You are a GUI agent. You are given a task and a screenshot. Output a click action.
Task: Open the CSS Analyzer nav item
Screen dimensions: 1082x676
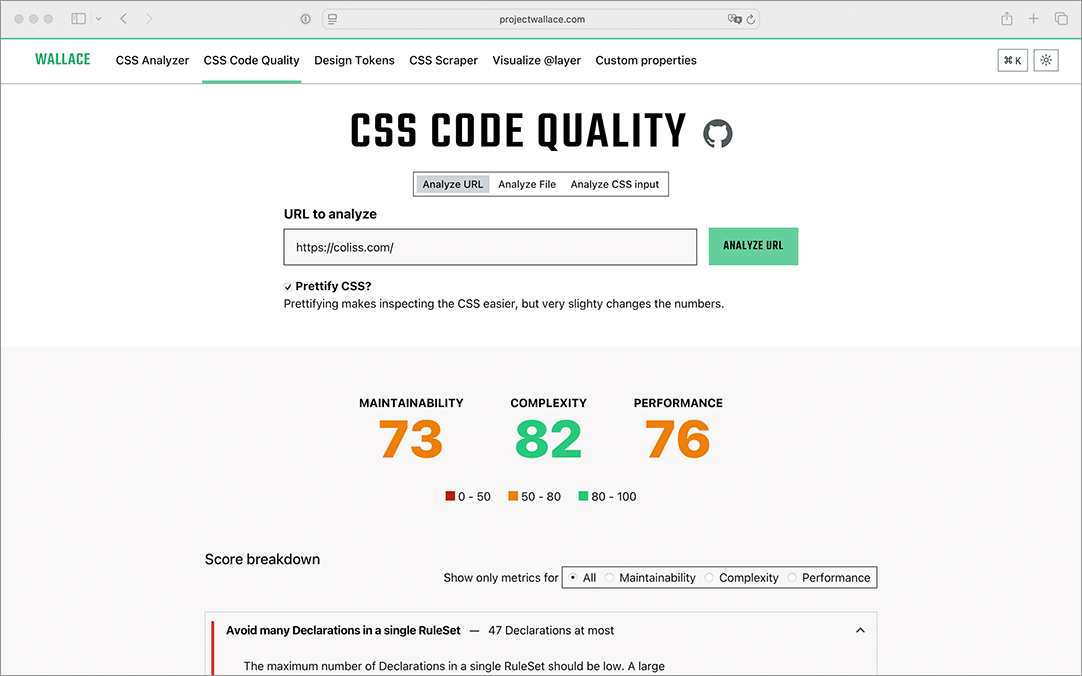point(153,61)
